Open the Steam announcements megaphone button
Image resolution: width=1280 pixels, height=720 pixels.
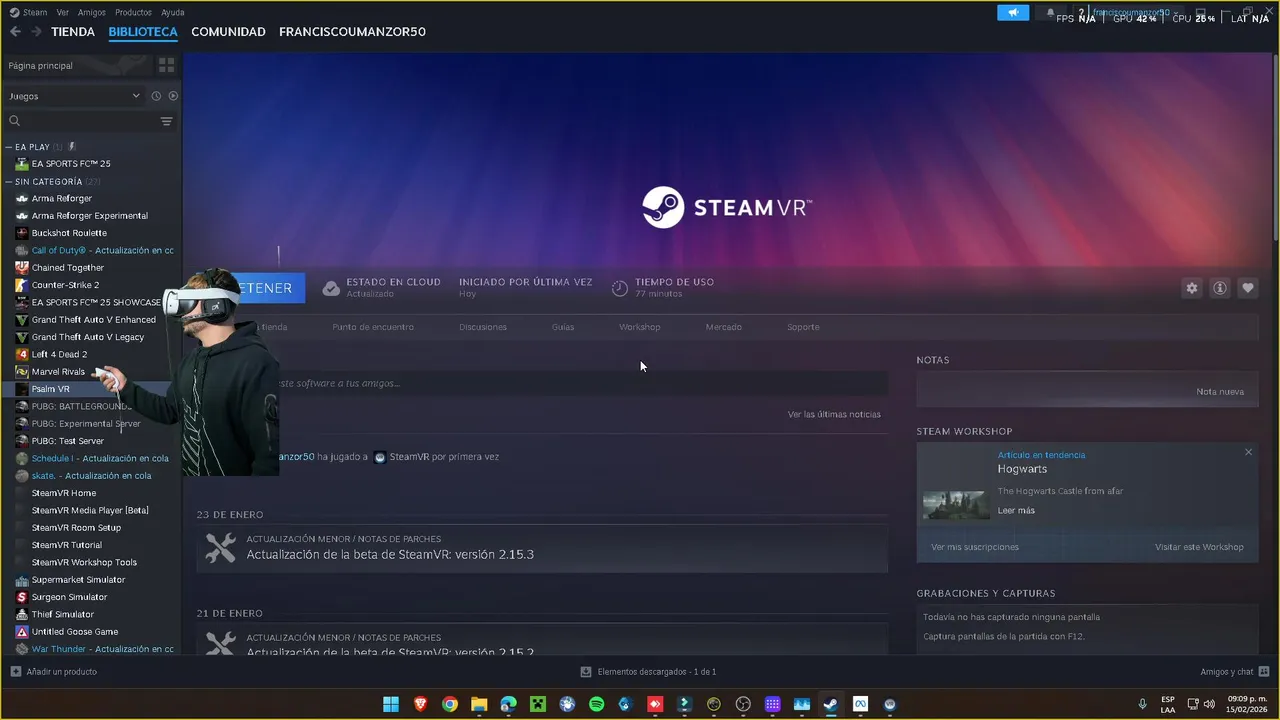pyautogui.click(x=1013, y=13)
